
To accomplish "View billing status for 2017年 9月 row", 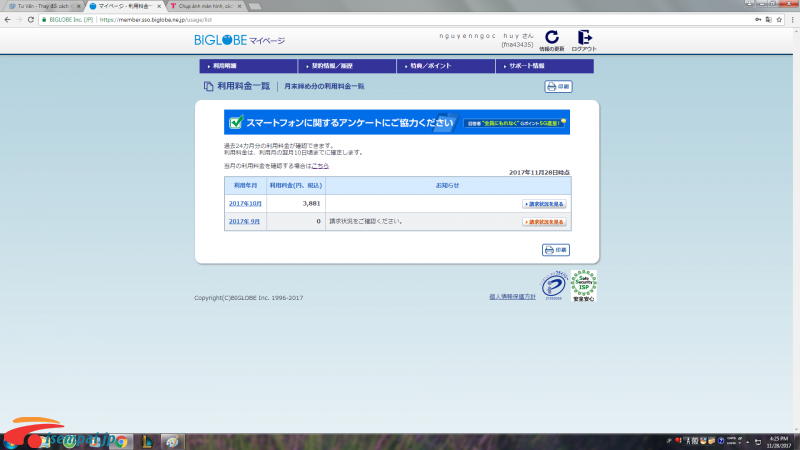I will [x=544, y=222].
